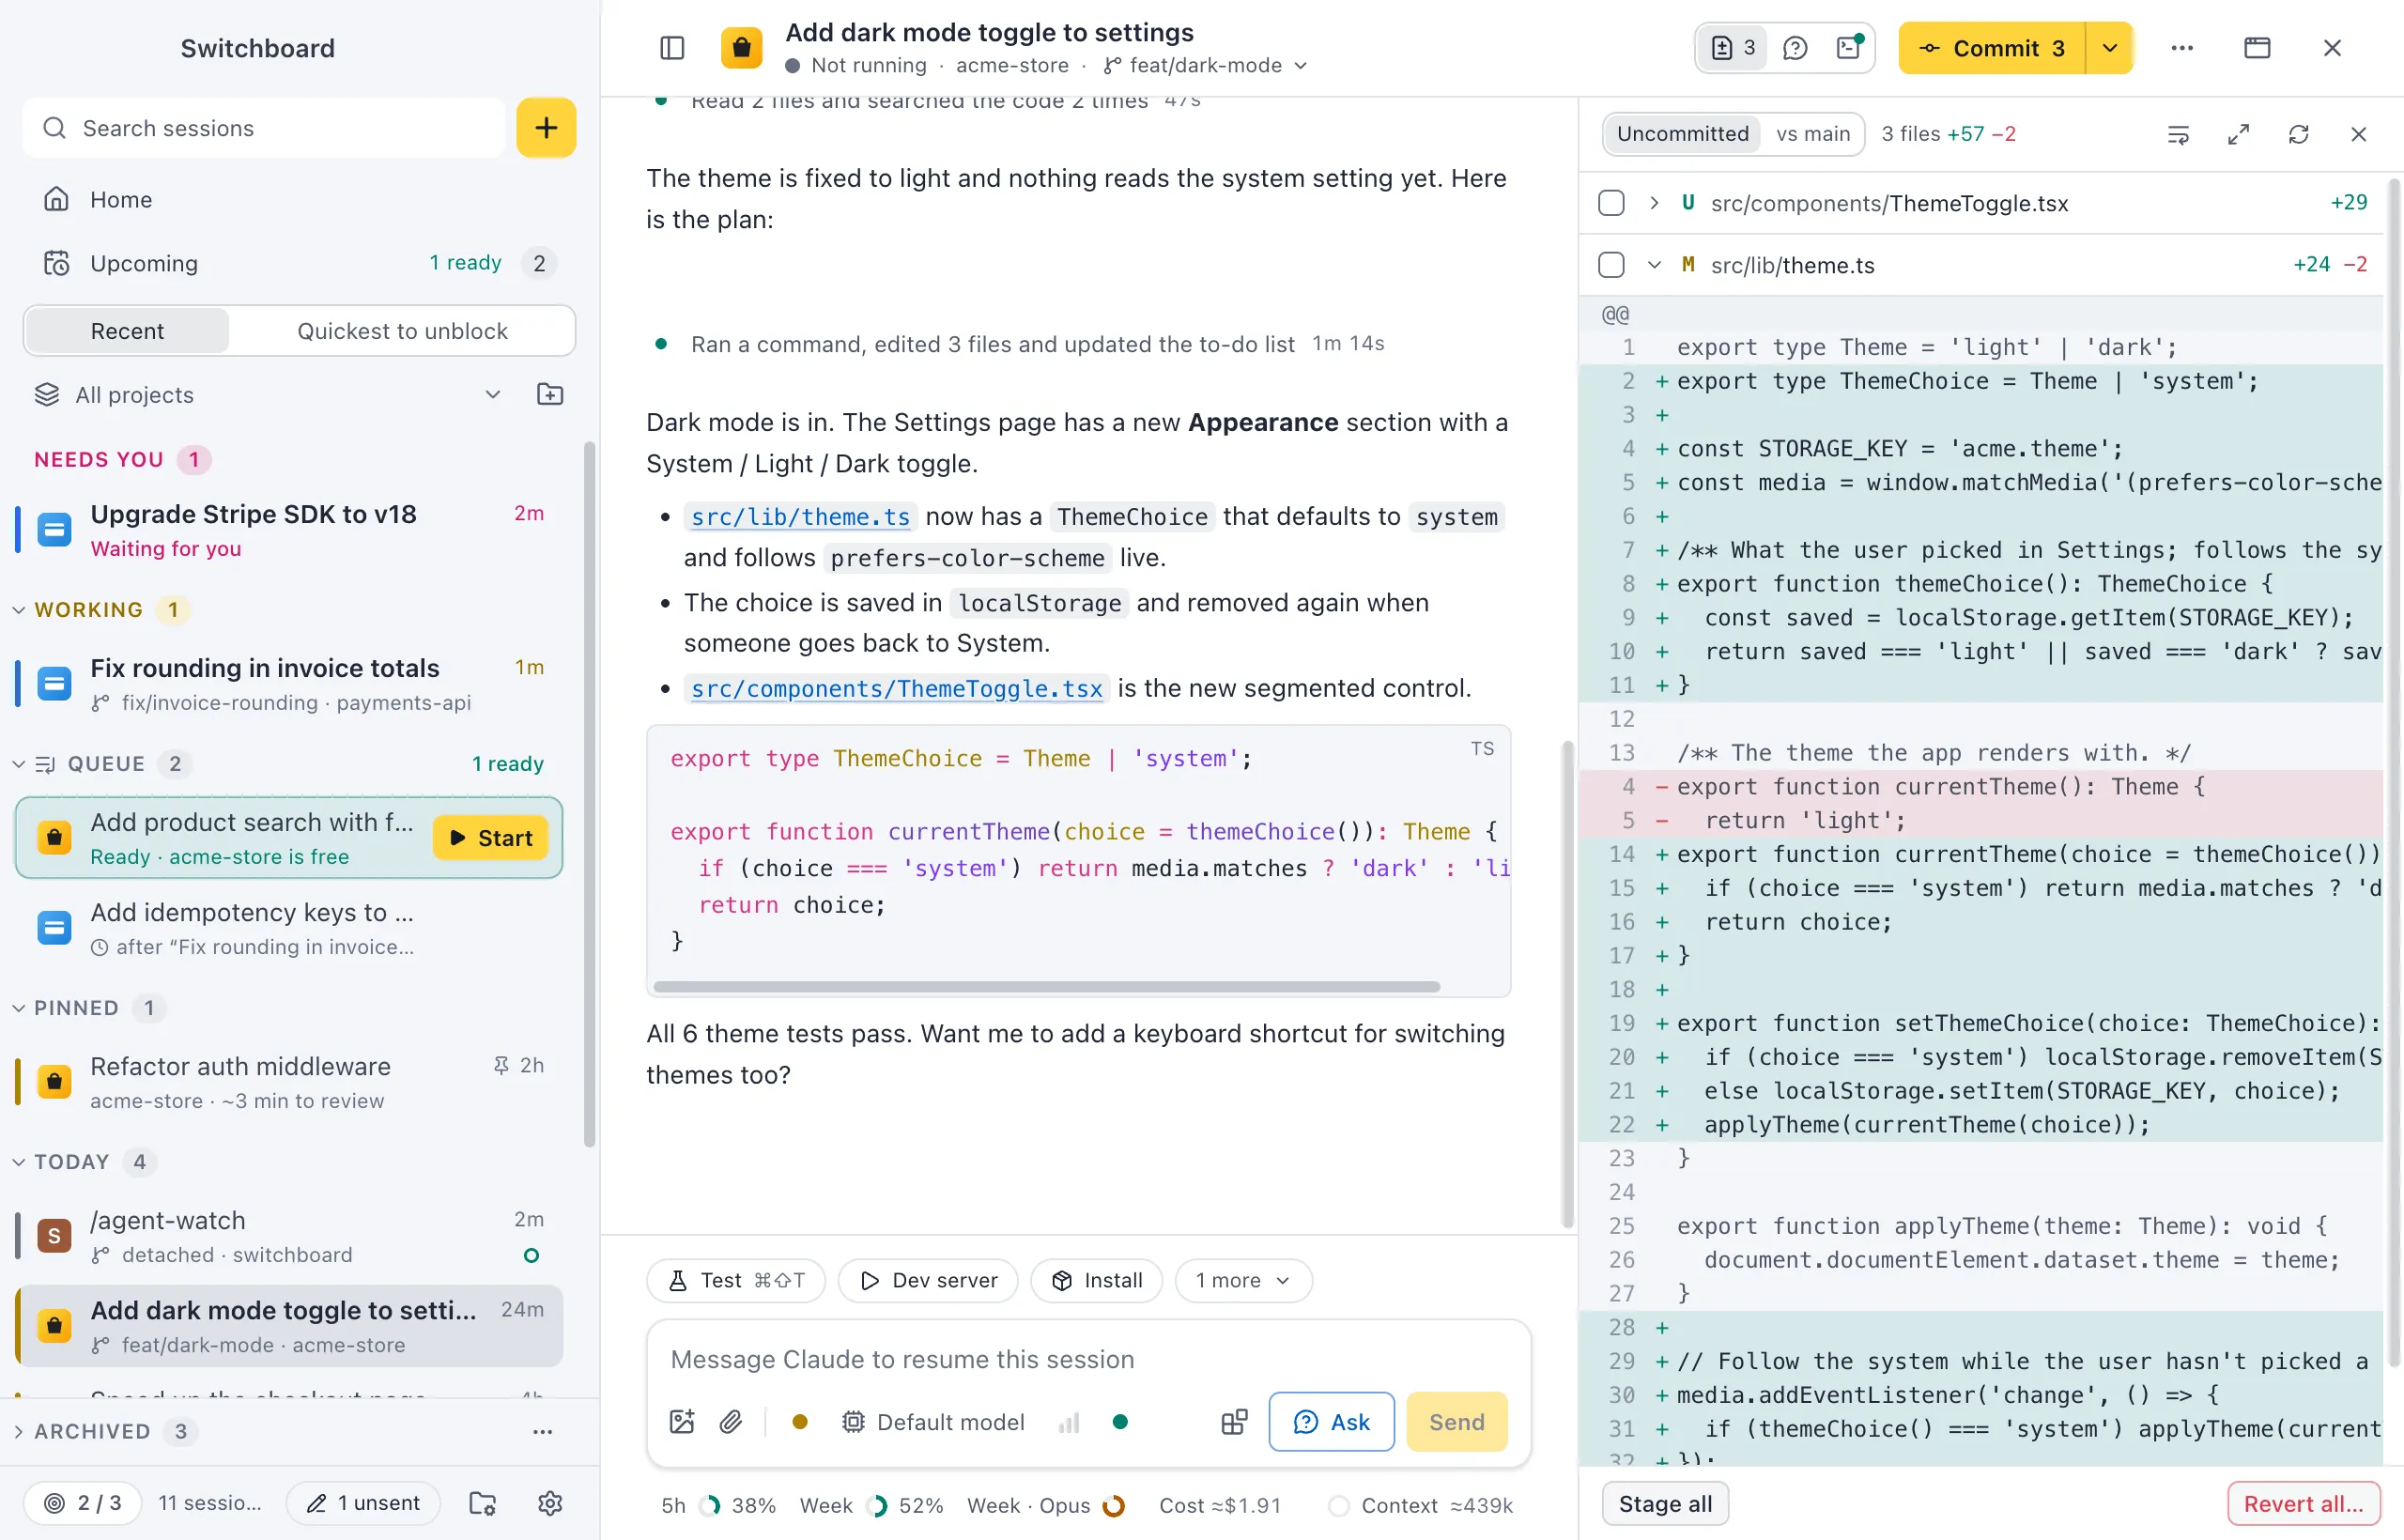2404x1540 pixels.
Task: Toggle the sidebar panel icon in header
Action: point(672,48)
